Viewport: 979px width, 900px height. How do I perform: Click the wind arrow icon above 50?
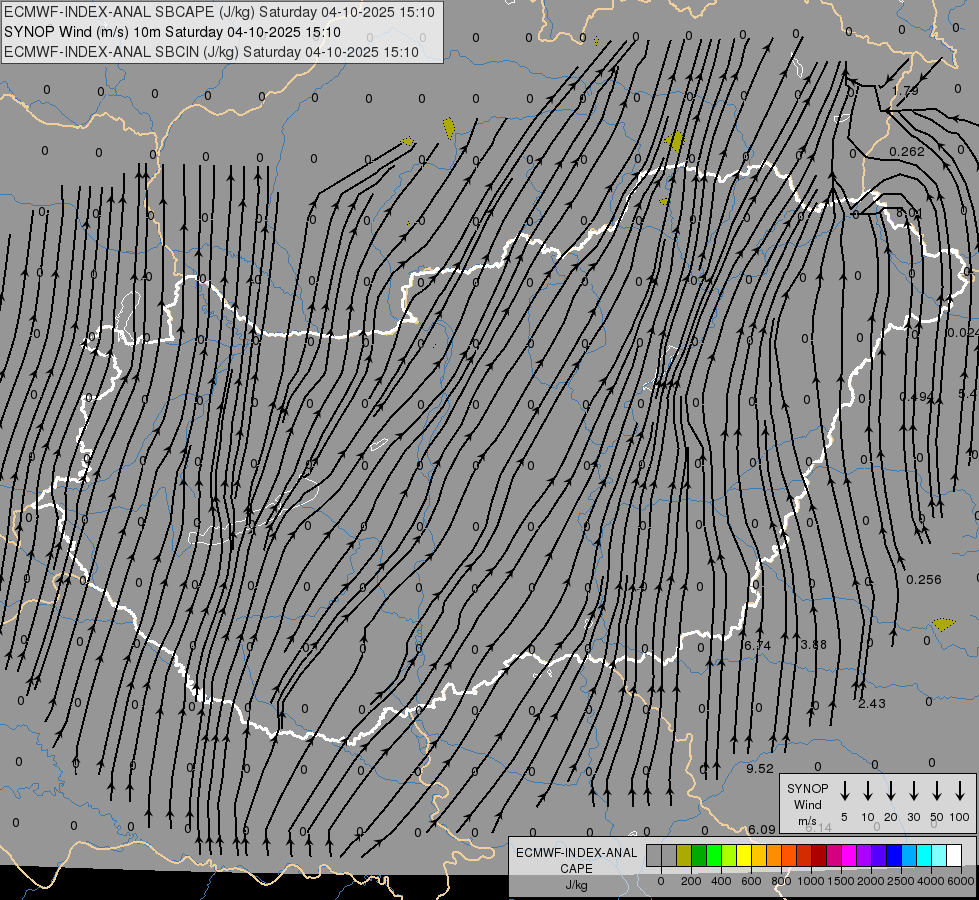(x=937, y=791)
